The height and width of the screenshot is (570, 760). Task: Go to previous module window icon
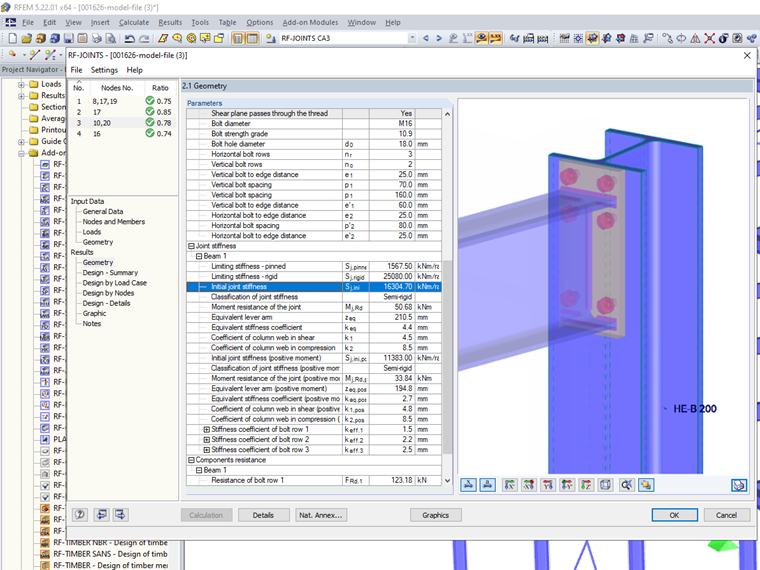point(101,515)
